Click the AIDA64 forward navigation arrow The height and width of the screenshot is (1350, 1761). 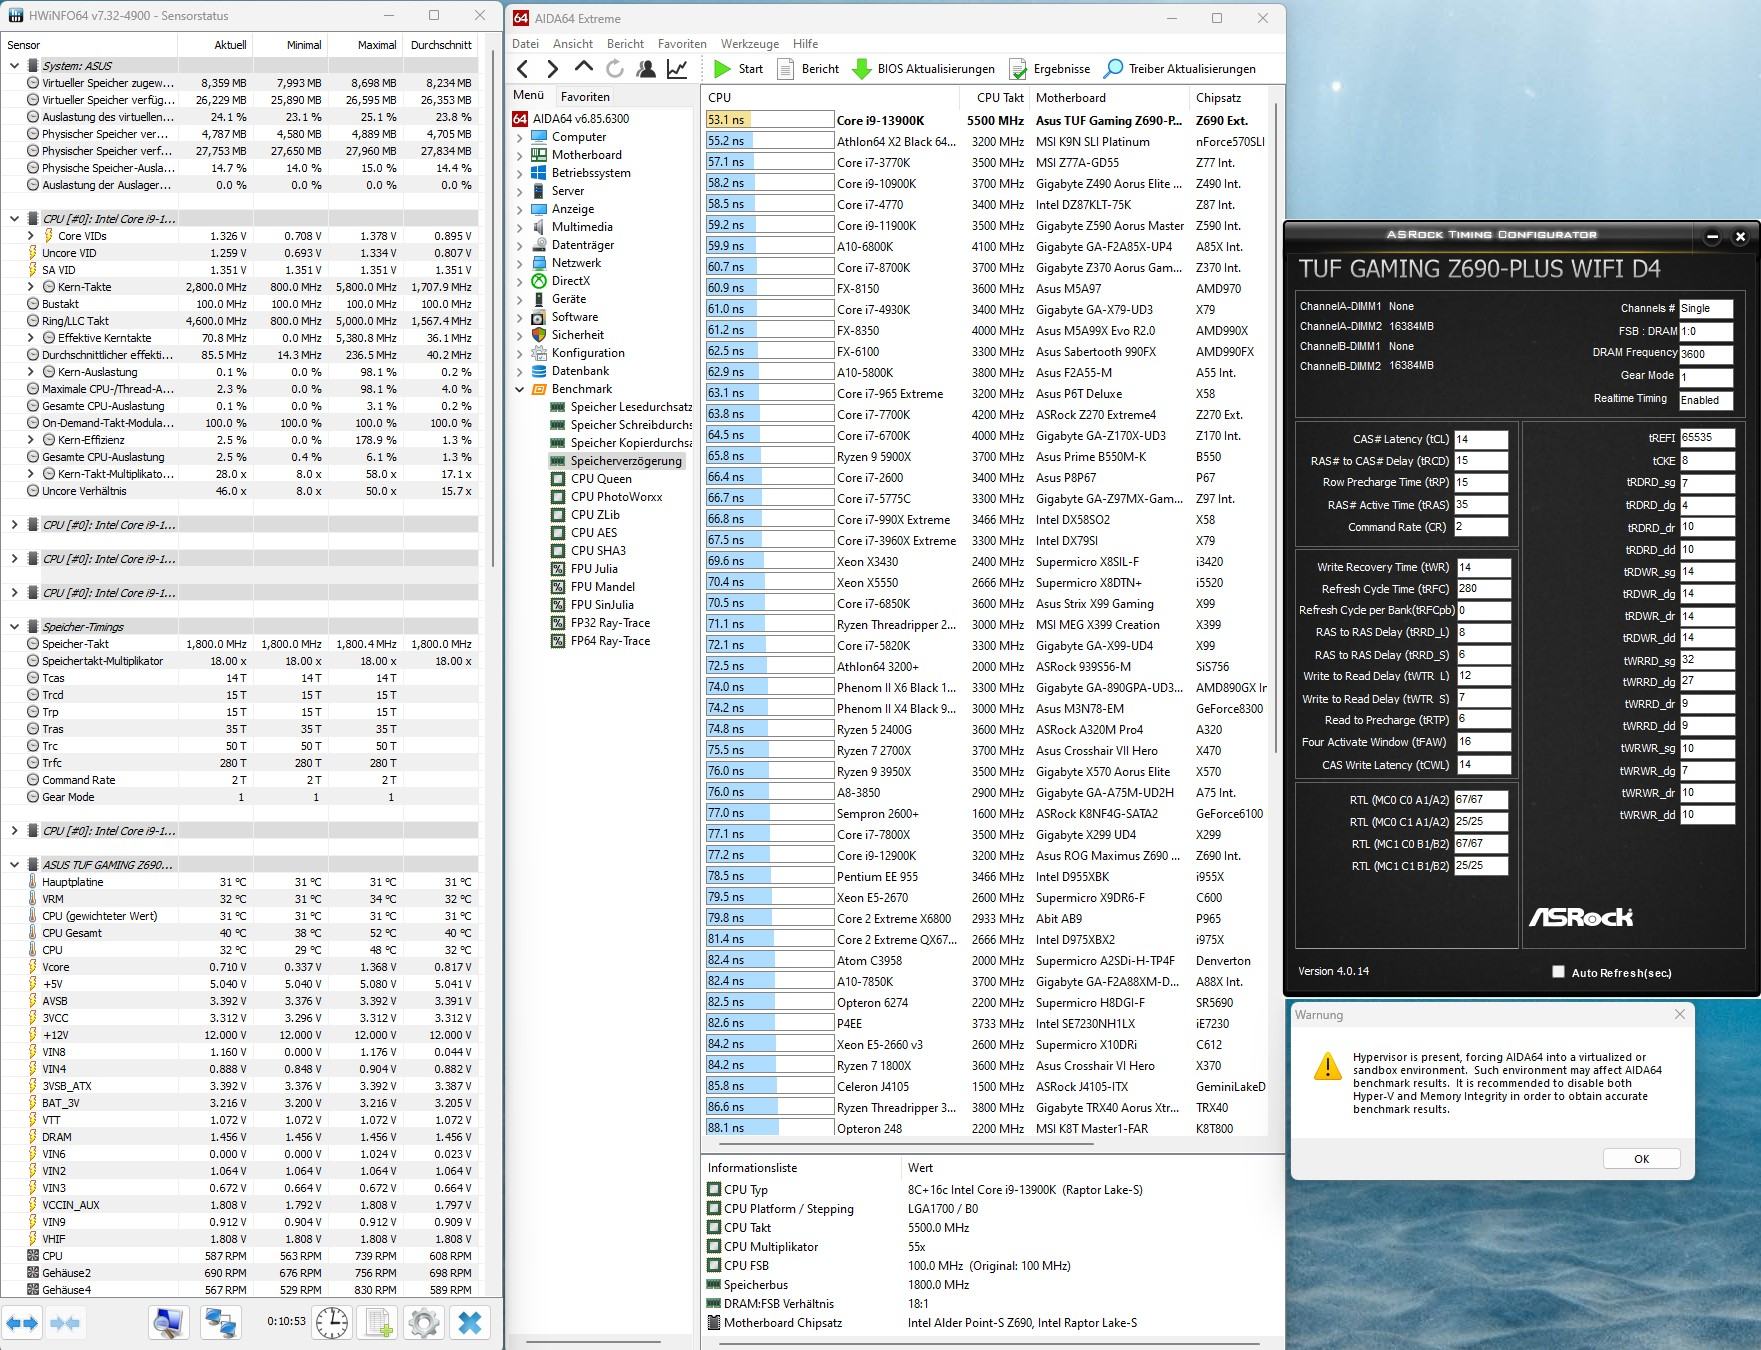552,69
